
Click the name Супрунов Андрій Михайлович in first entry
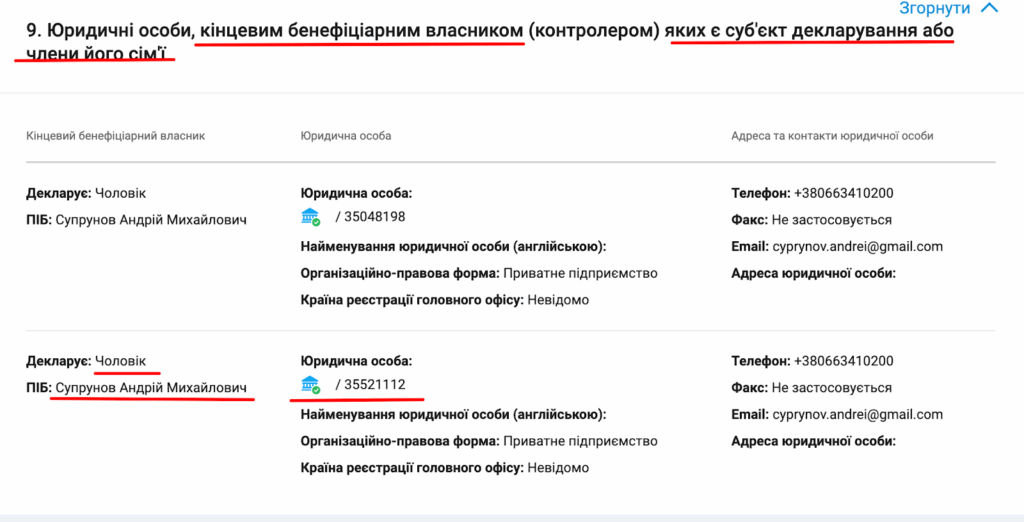click(x=151, y=220)
